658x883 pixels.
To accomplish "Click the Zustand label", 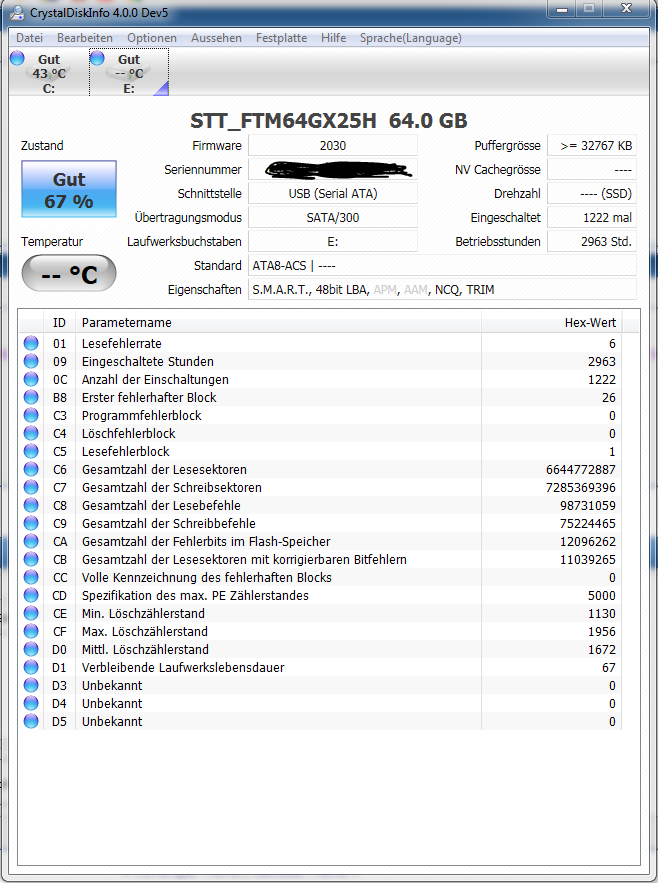I will pos(42,145).
